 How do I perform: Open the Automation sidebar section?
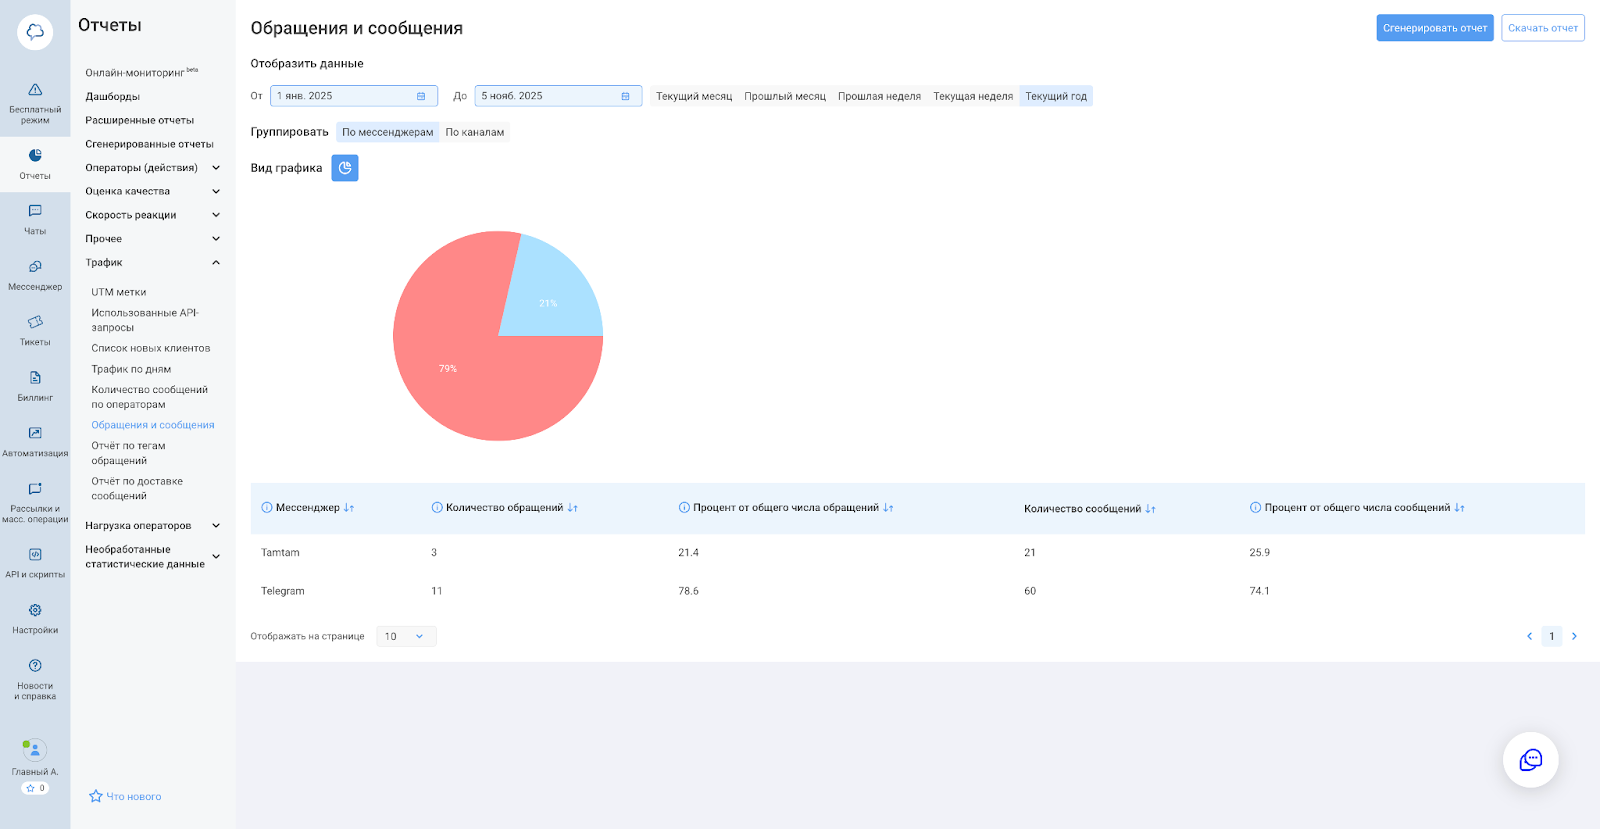coord(35,440)
